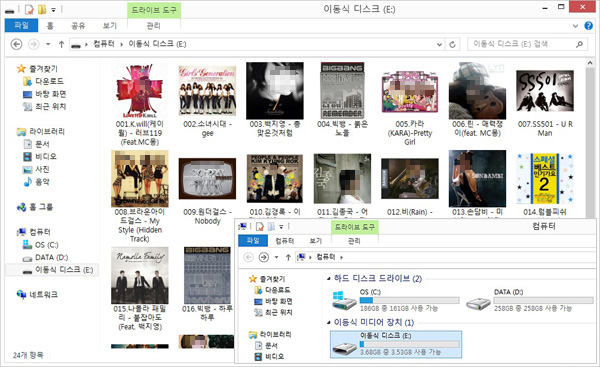Image resolution: width=600 pixels, height=367 pixels.
Task: Click the search magnifier icon
Action: coord(579,44)
